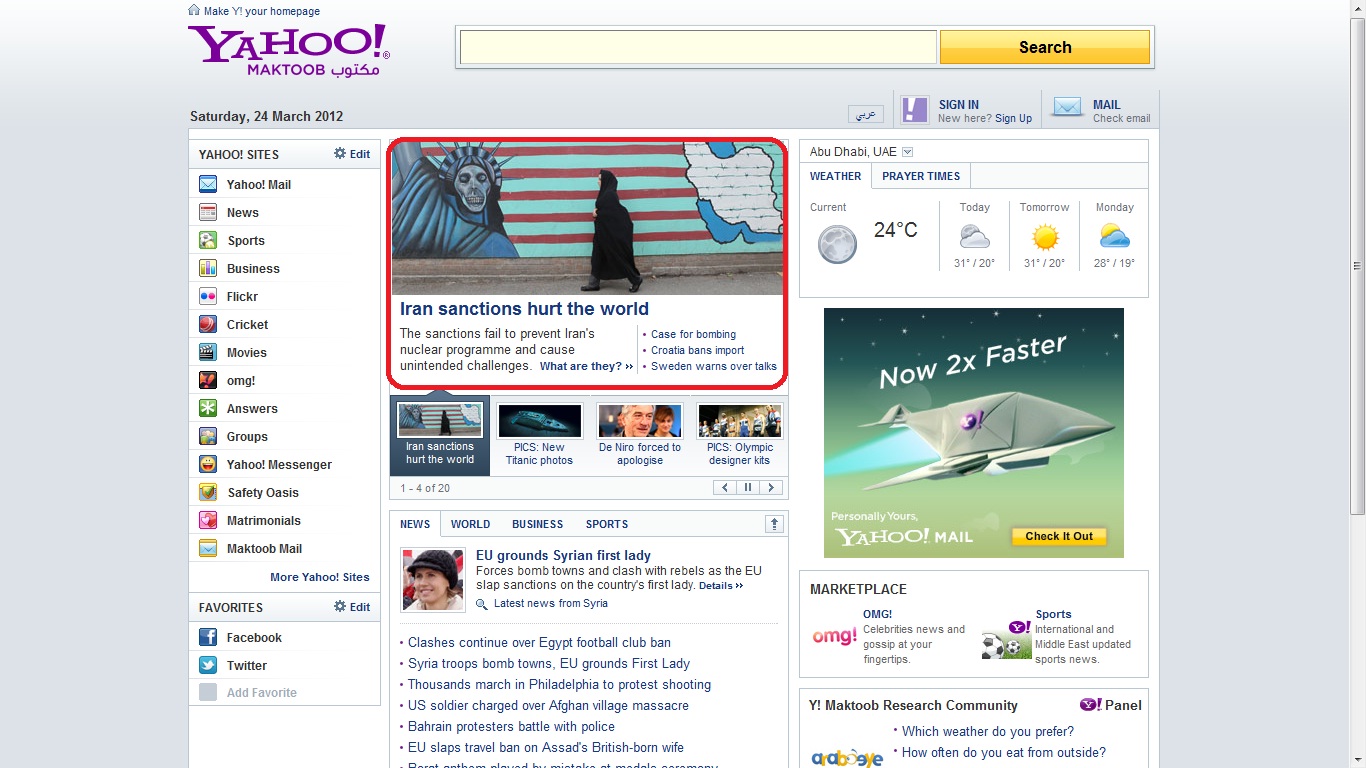Click the yellow Search button
The image size is (1366, 768).
pyautogui.click(x=1044, y=47)
